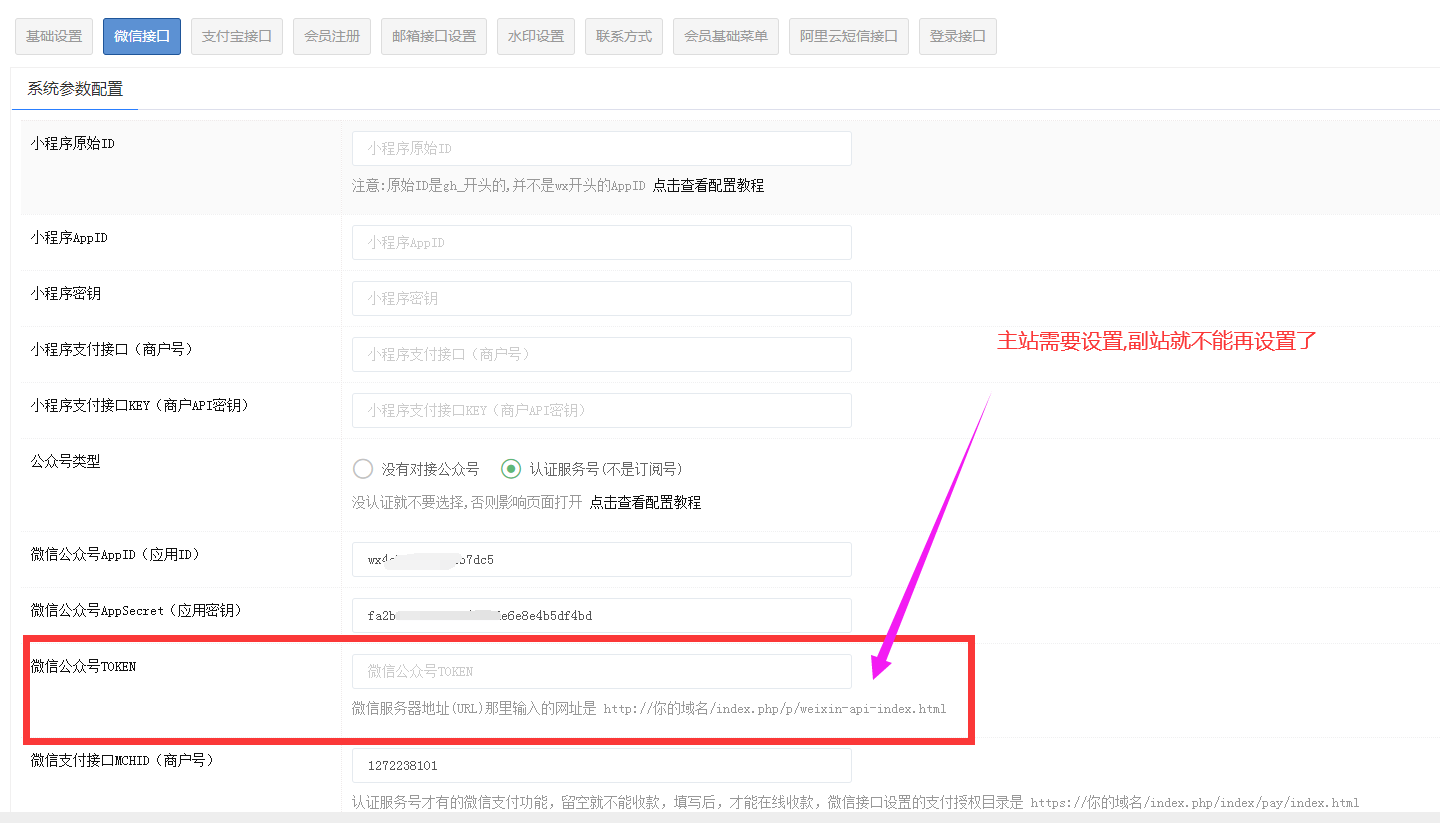Focus the 小程序密钥 input box
Screen dimensions: 1440x823
(x=601, y=298)
